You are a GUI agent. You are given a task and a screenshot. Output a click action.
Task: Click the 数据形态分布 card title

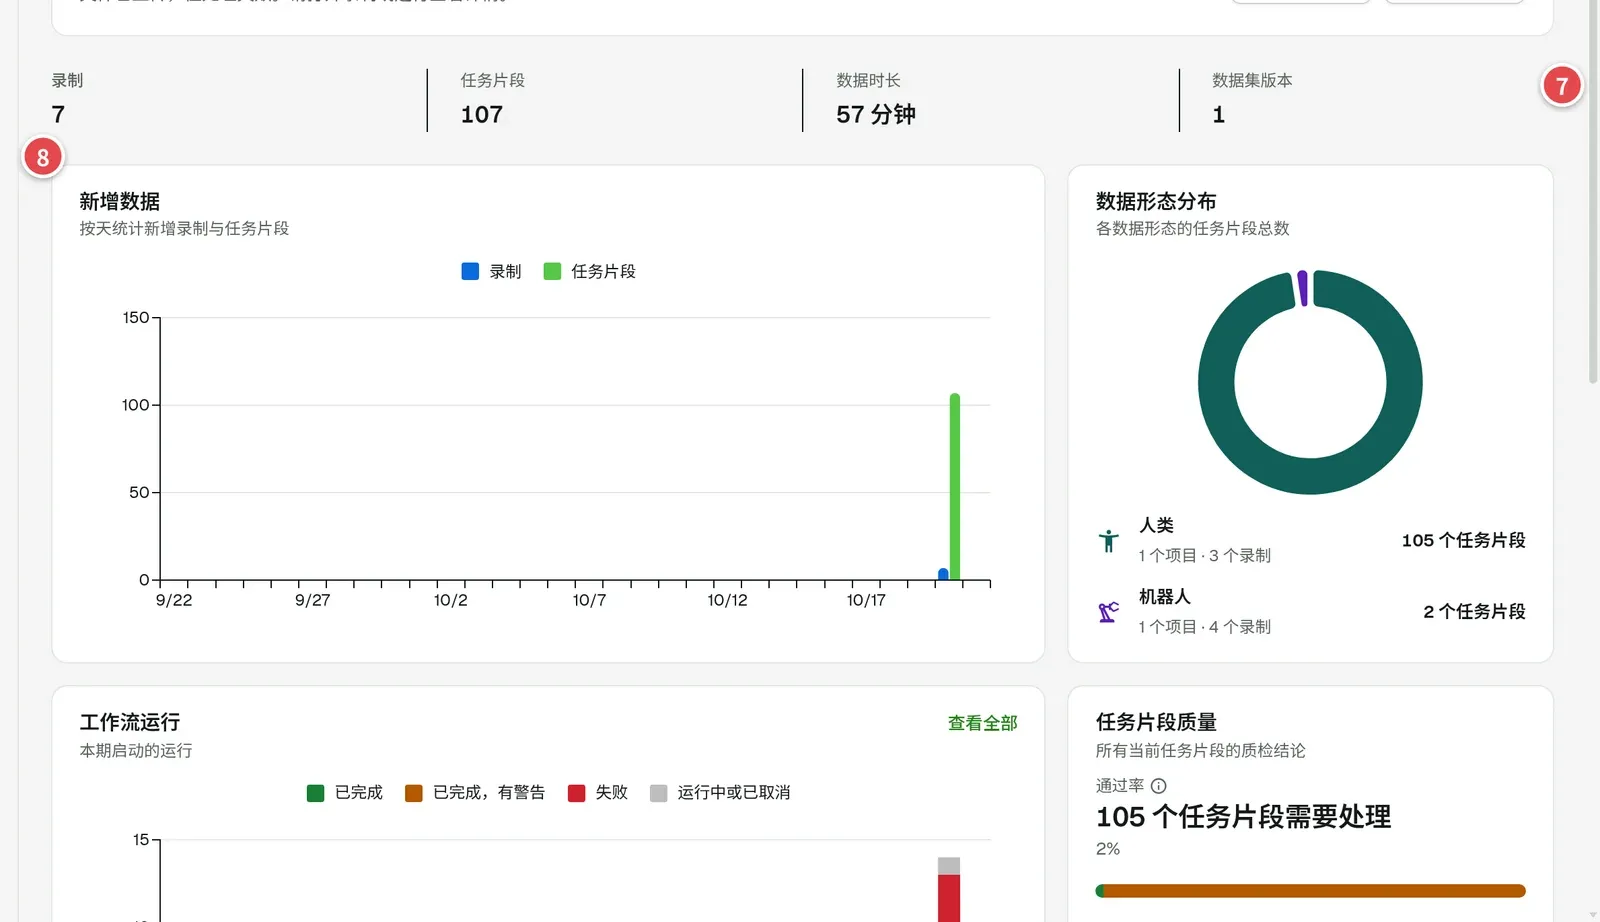[1156, 202]
